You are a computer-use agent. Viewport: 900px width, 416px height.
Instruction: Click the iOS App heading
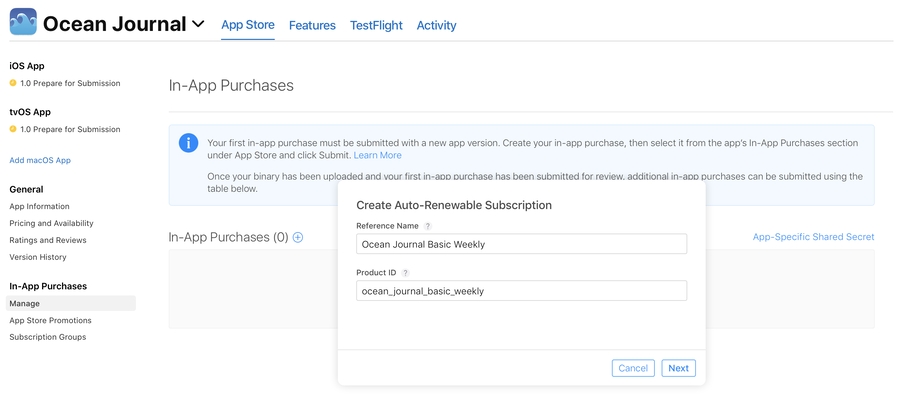pyautogui.click(x=27, y=66)
